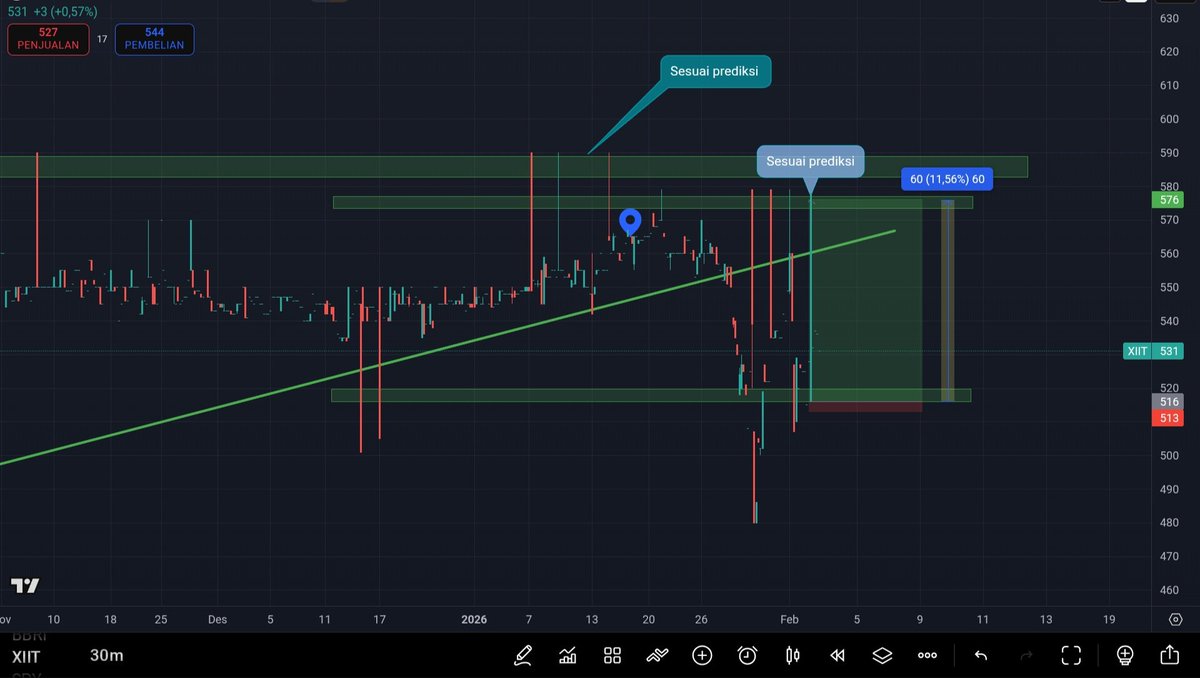Screen dimensions: 1200x678
Task: Tap the red PENJUALAN 527 sell button
Action: (x=48, y=39)
